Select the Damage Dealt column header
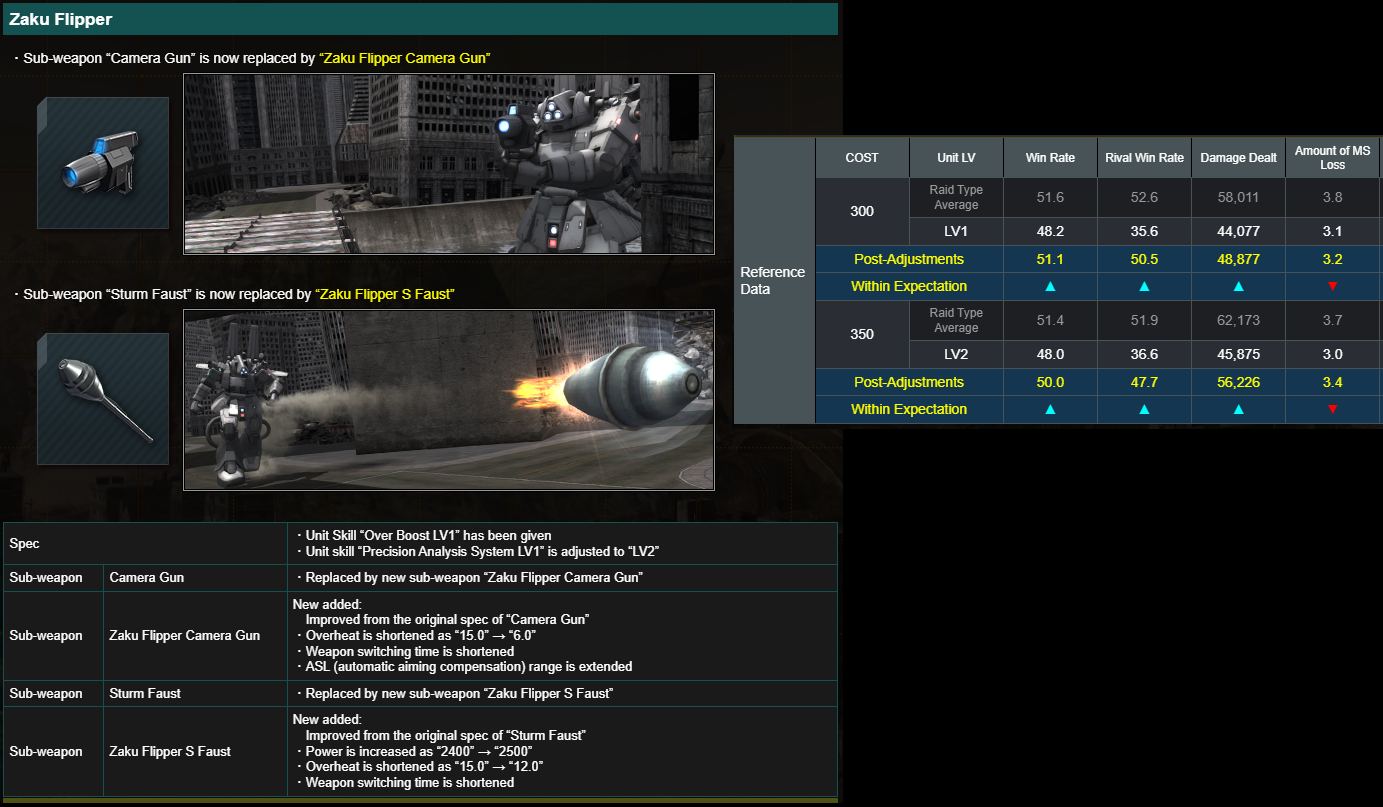Screen dimensions: 1383x807 point(1238,158)
